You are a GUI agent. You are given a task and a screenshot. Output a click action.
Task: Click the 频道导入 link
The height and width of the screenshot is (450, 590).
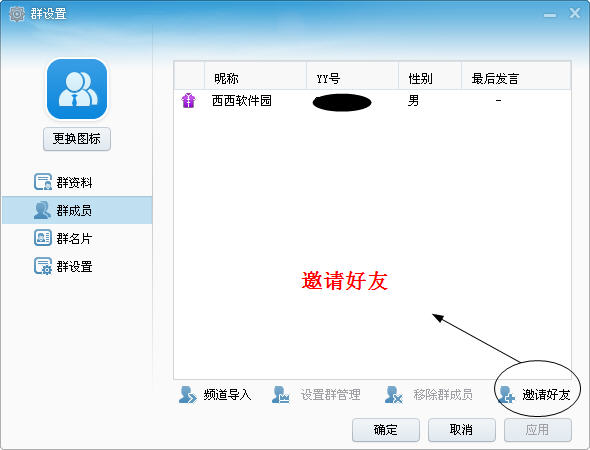(x=227, y=395)
